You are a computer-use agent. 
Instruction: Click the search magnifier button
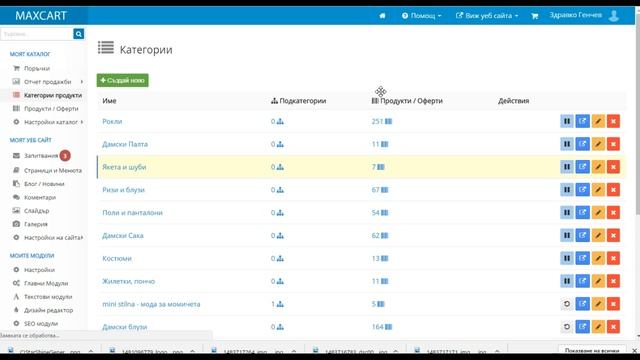coord(79,34)
